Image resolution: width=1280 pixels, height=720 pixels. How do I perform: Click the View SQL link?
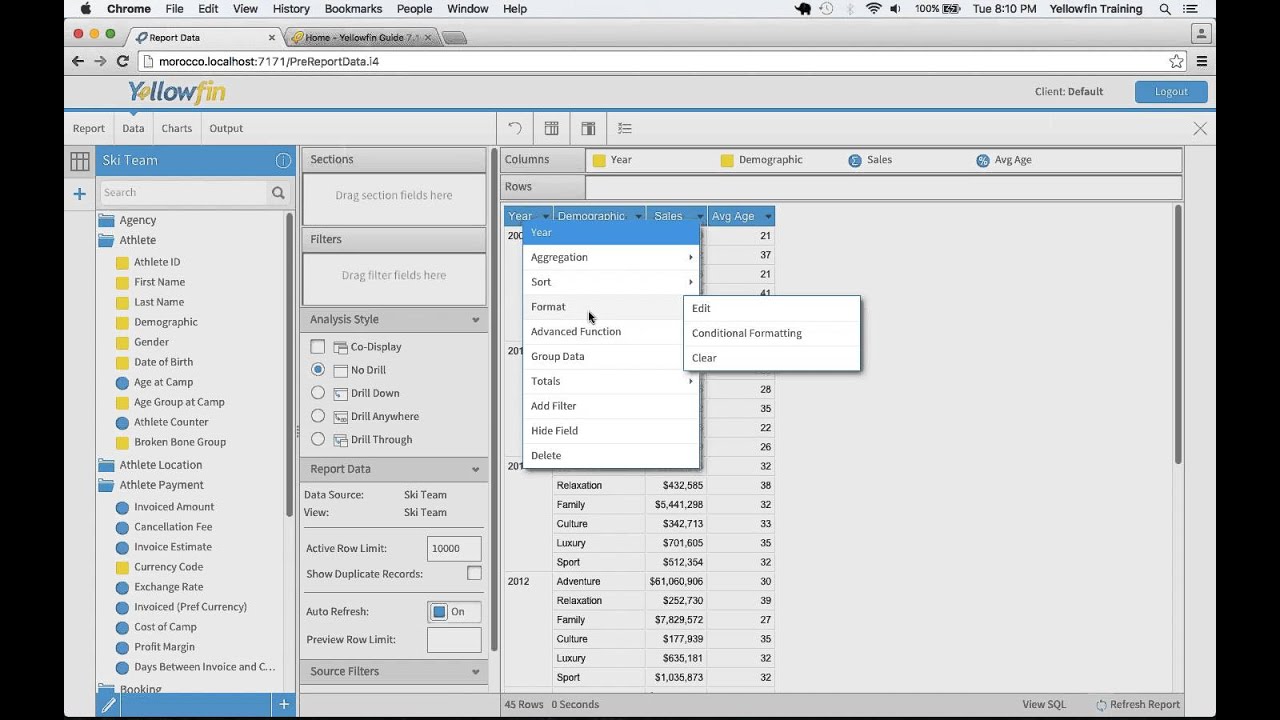(1044, 705)
